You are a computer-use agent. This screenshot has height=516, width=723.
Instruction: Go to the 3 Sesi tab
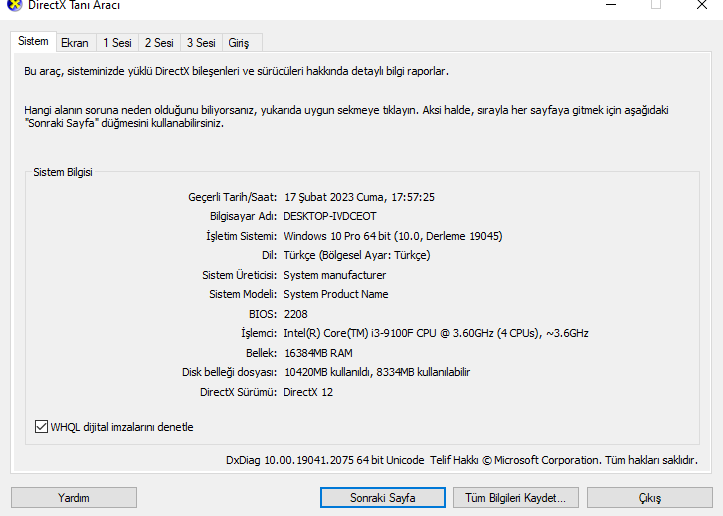(201, 43)
